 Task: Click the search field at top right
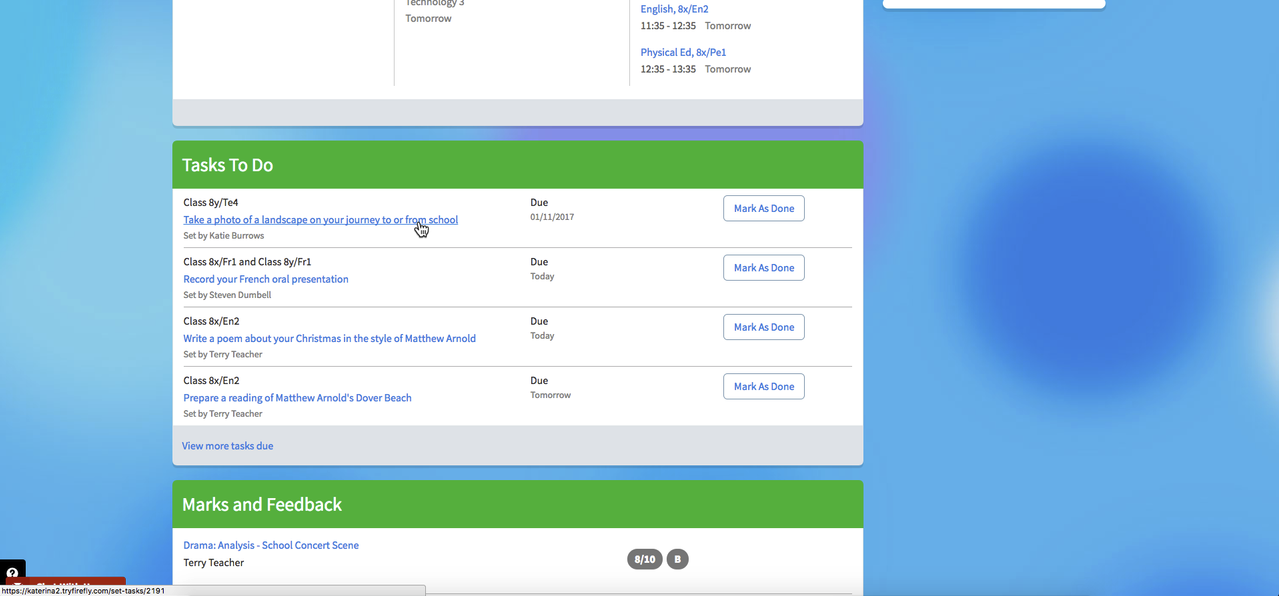[x=992, y=3]
